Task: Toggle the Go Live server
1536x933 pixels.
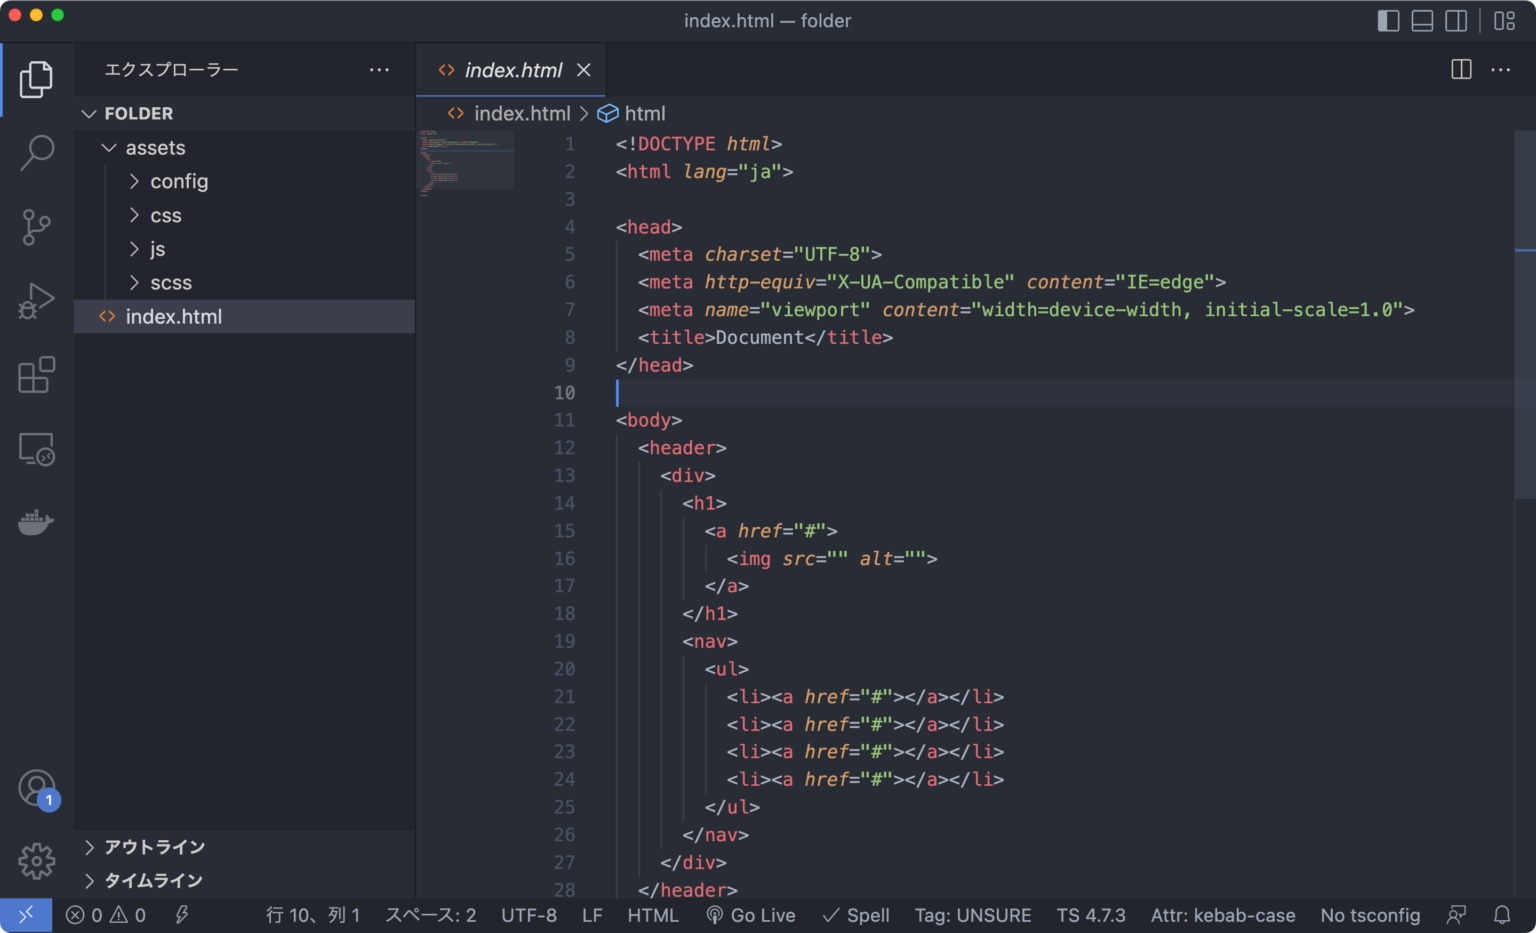Action: 750,915
